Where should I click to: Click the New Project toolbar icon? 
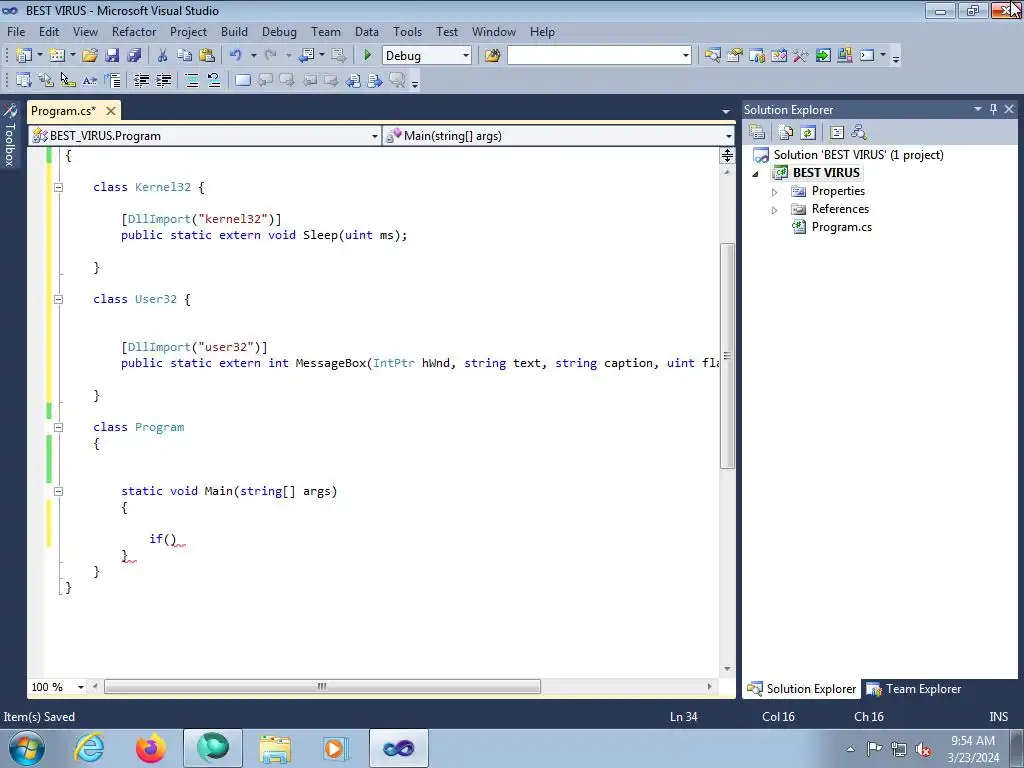24,56
